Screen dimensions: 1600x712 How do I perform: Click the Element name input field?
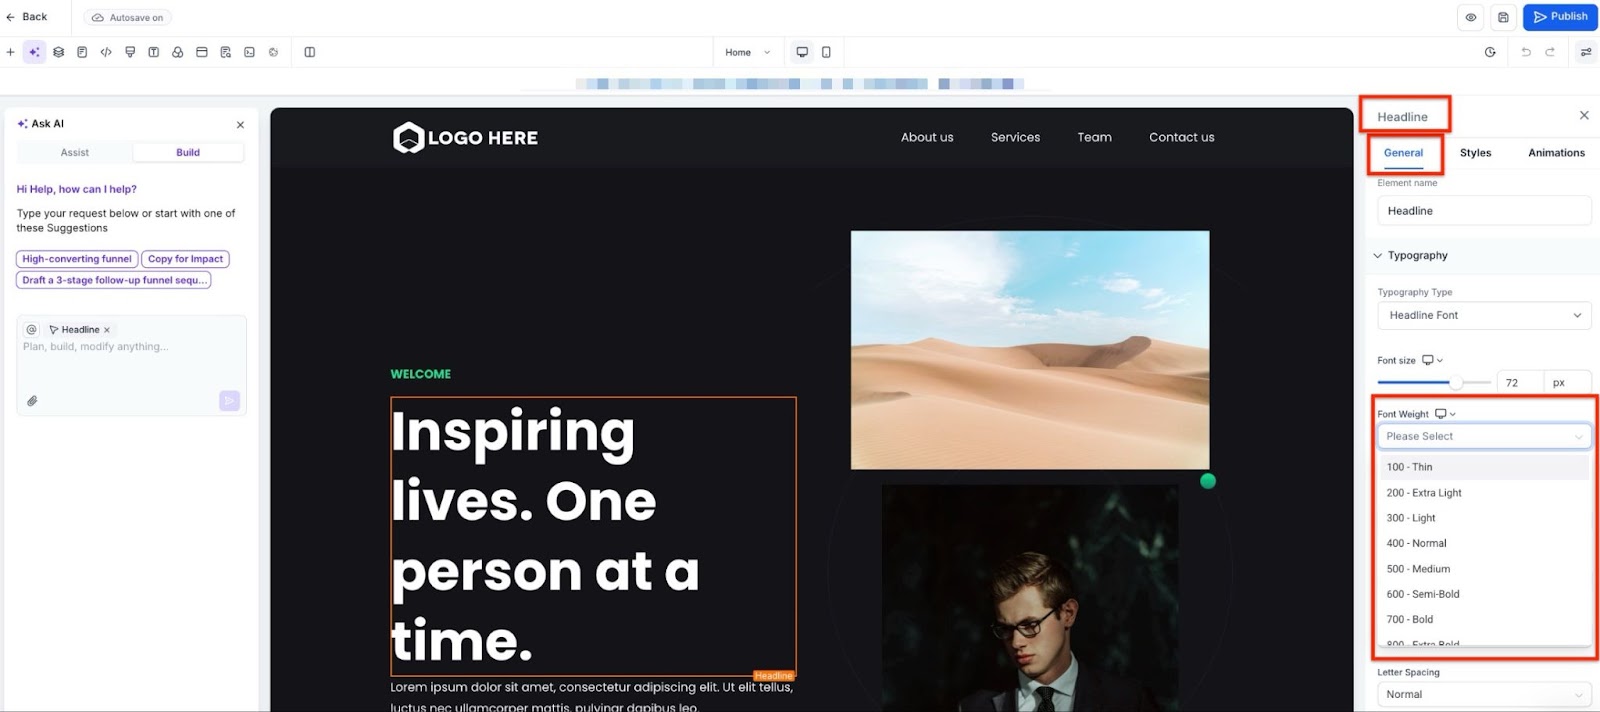(x=1483, y=211)
